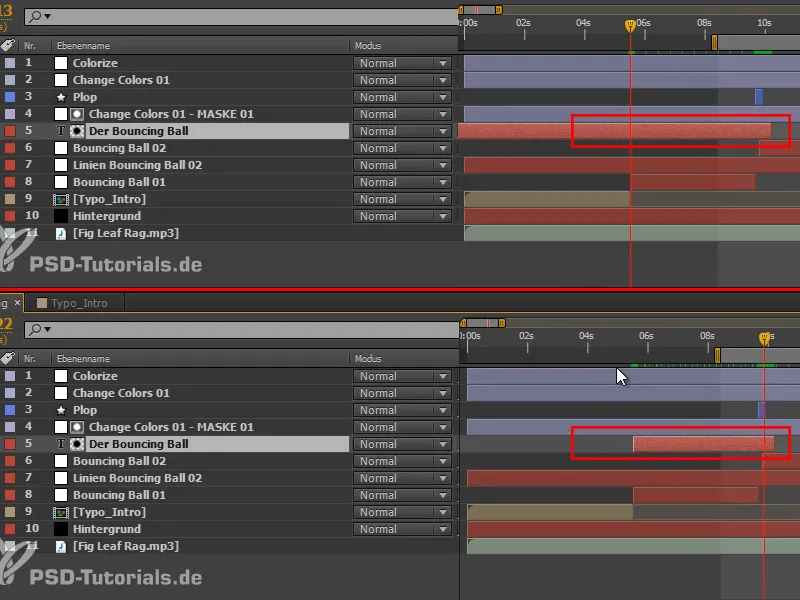The width and height of the screenshot is (800, 600).
Task: Open Modus dropdown for Bouncing Ball 02 in bottom panel
Action: click(x=402, y=461)
